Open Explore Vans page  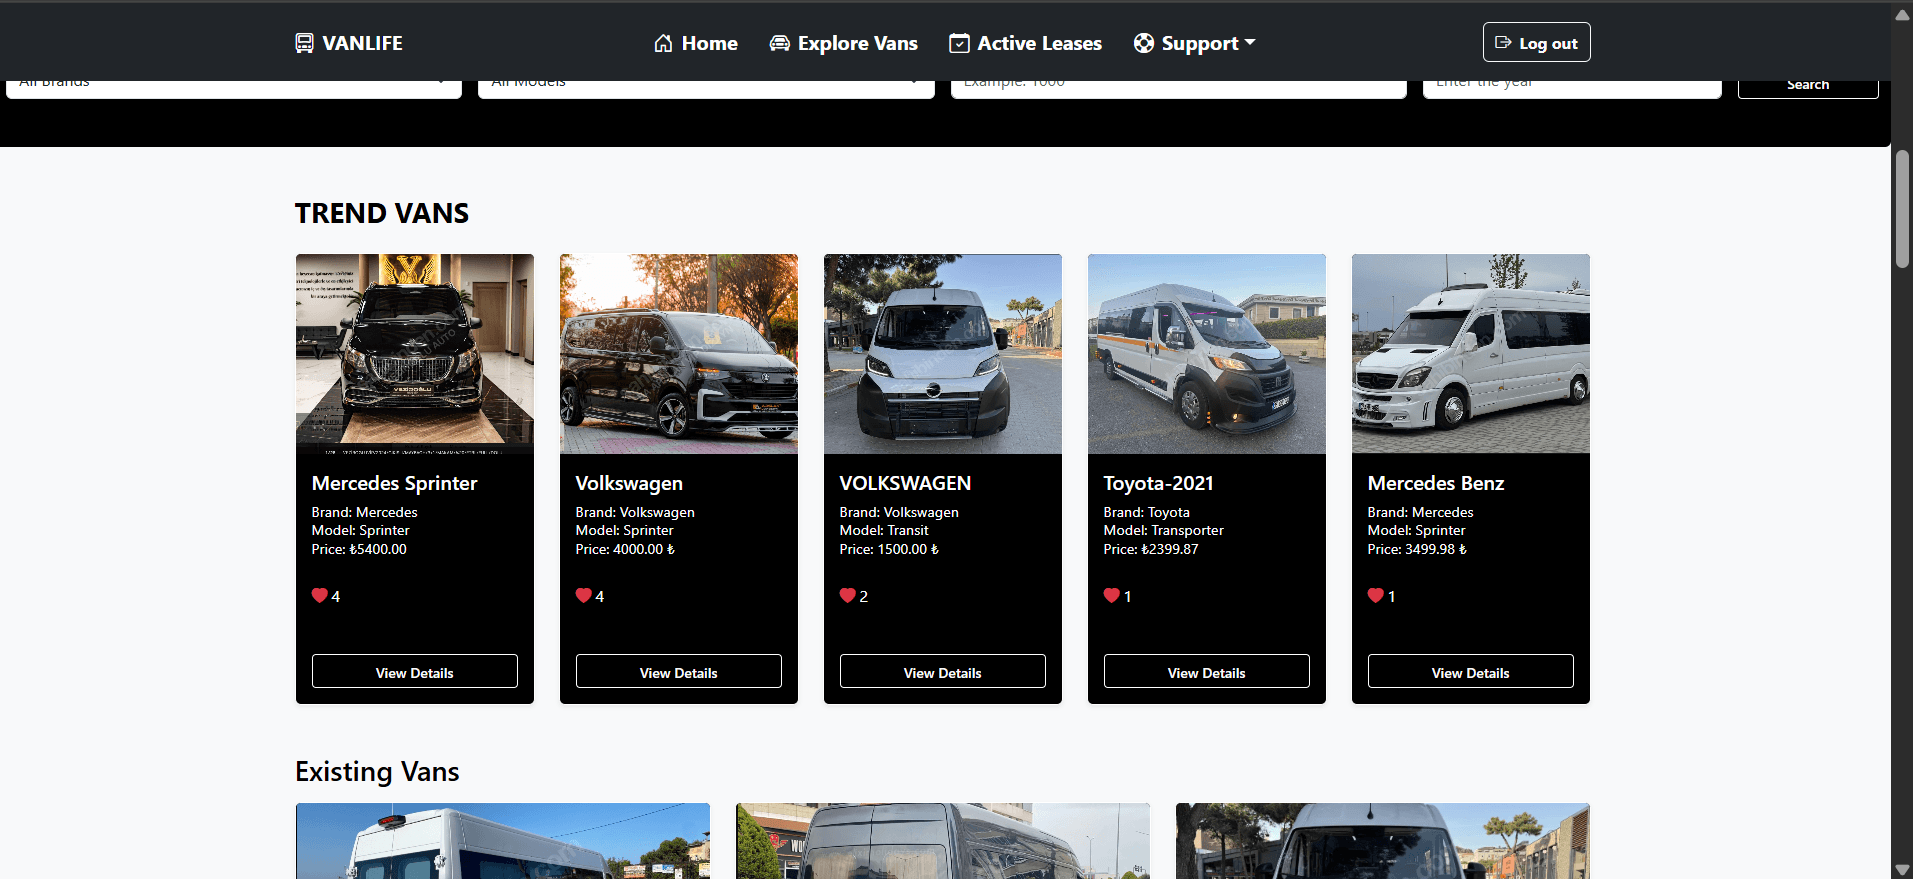pyautogui.click(x=843, y=43)
